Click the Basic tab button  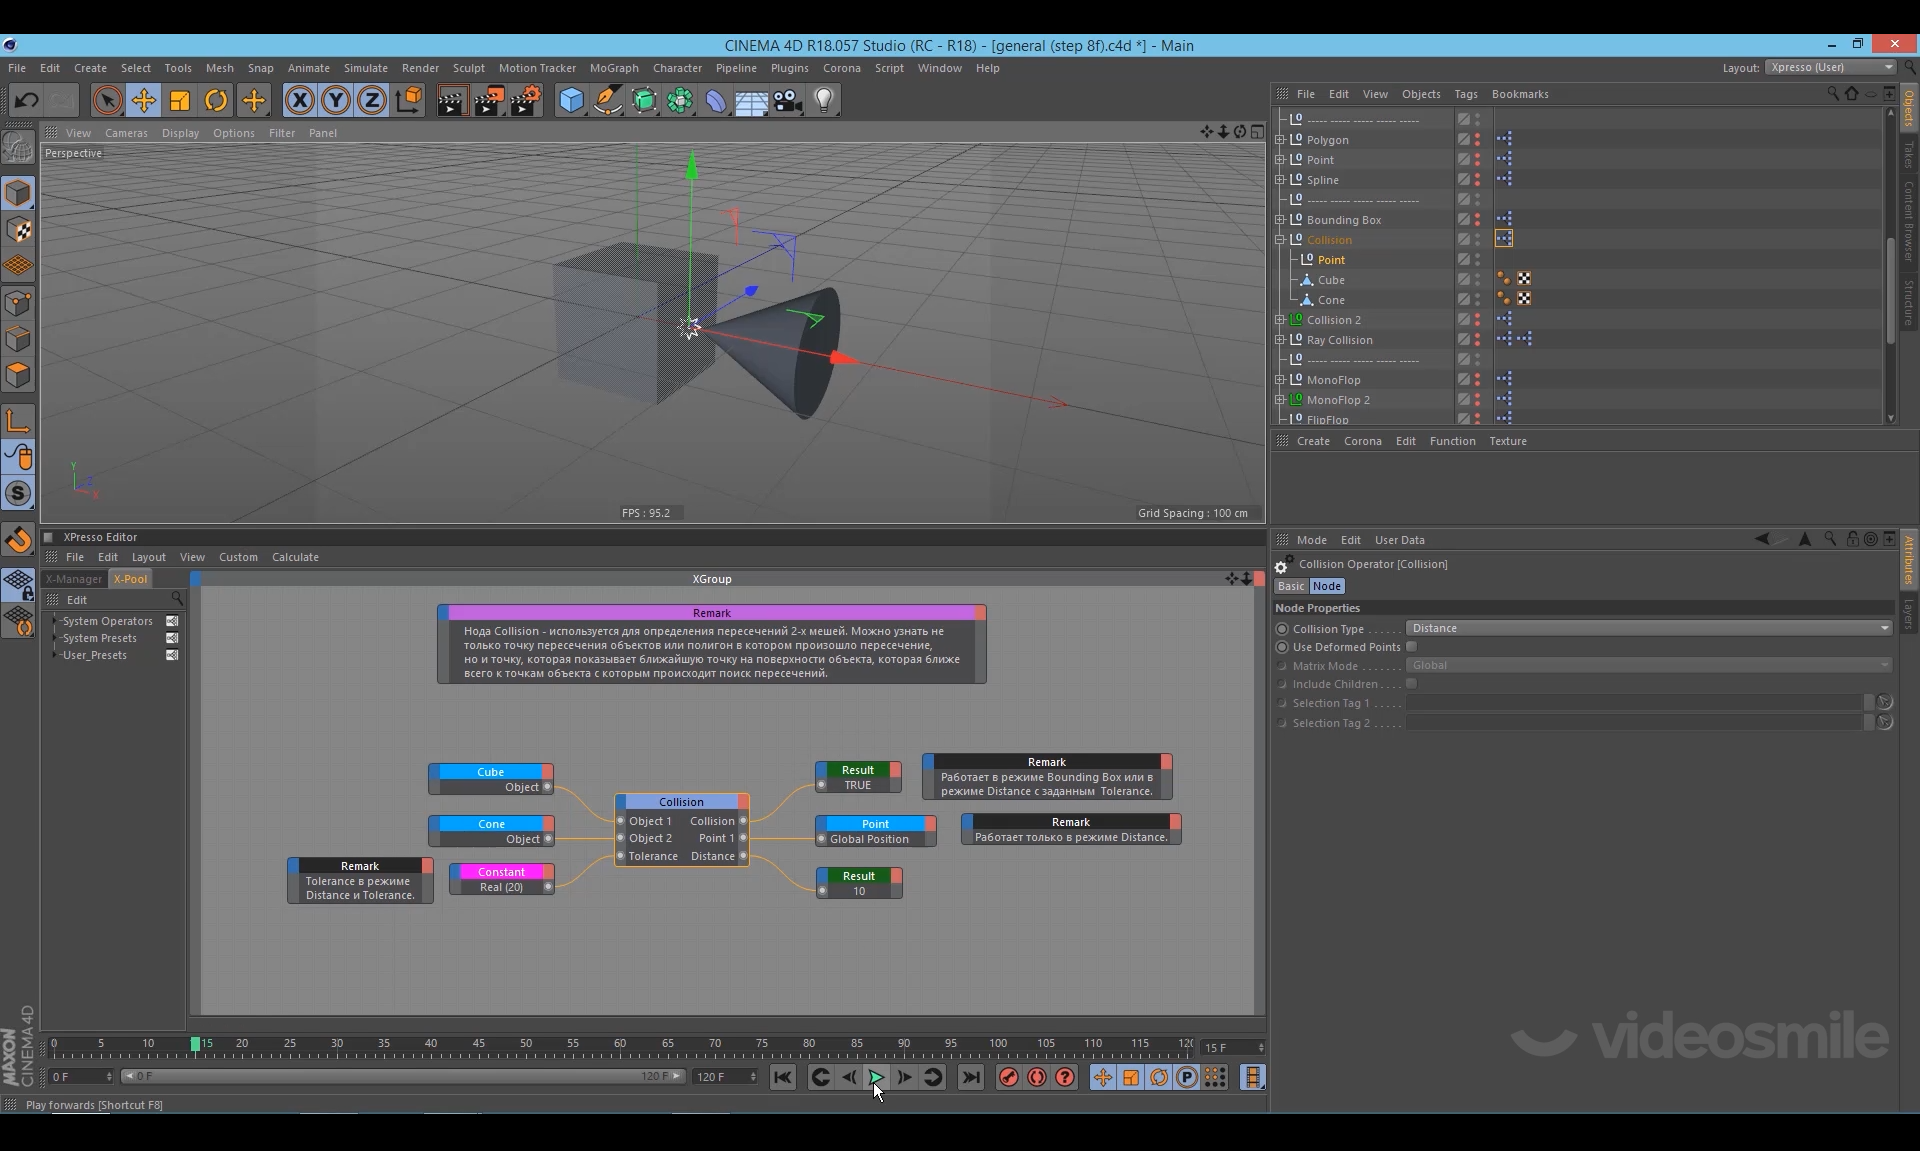1291,586
